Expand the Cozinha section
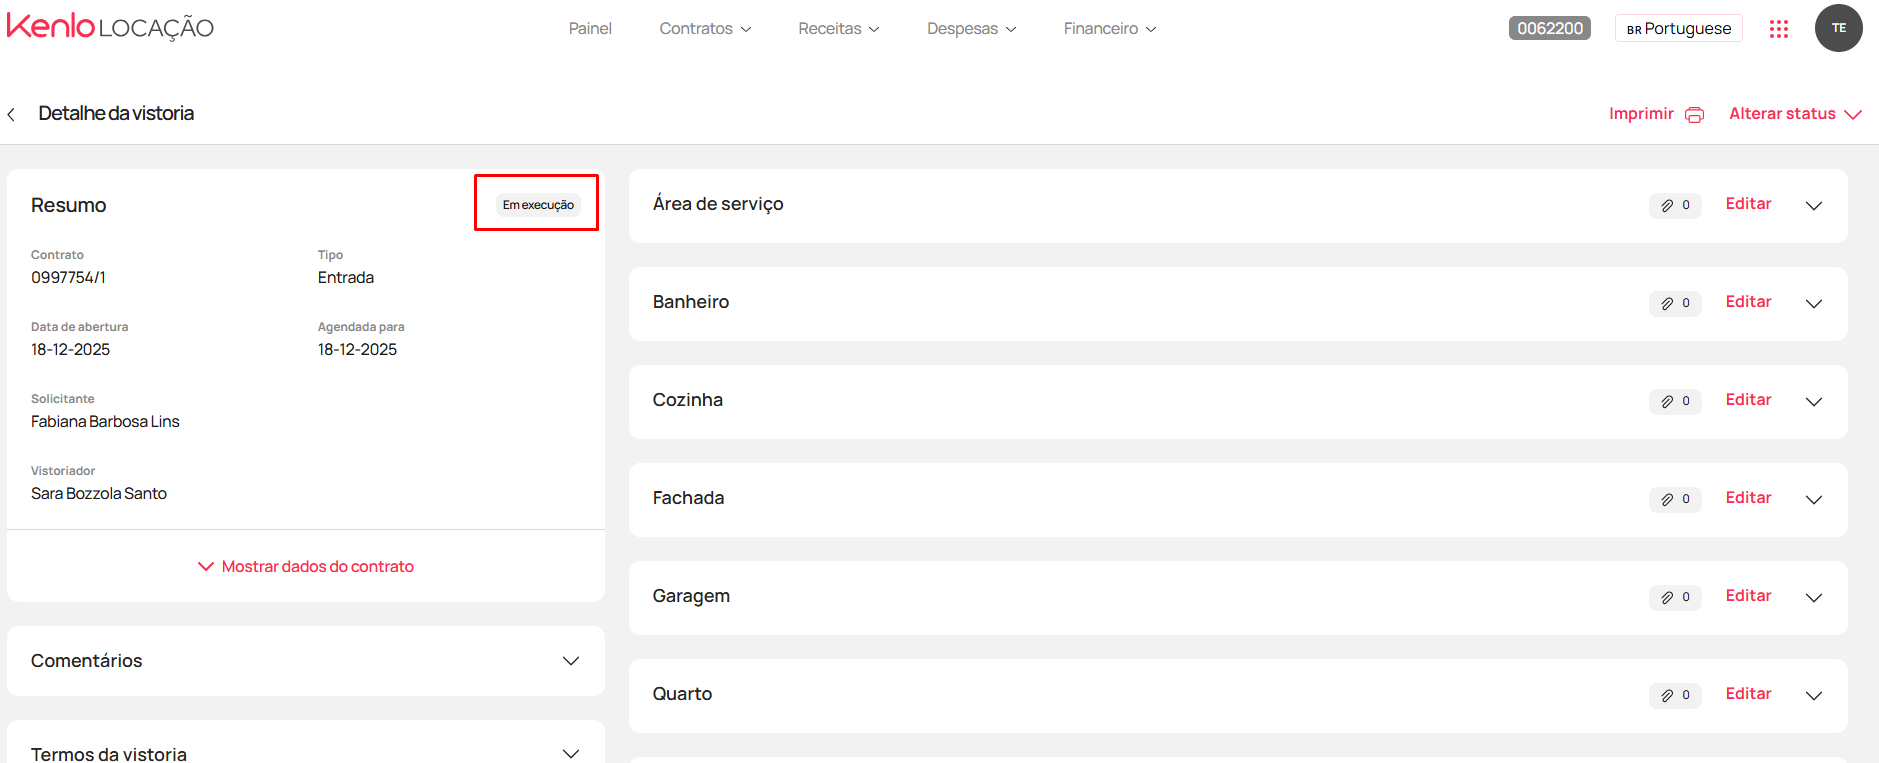Screen dimensions: 1879x763 click(1813, 401)
